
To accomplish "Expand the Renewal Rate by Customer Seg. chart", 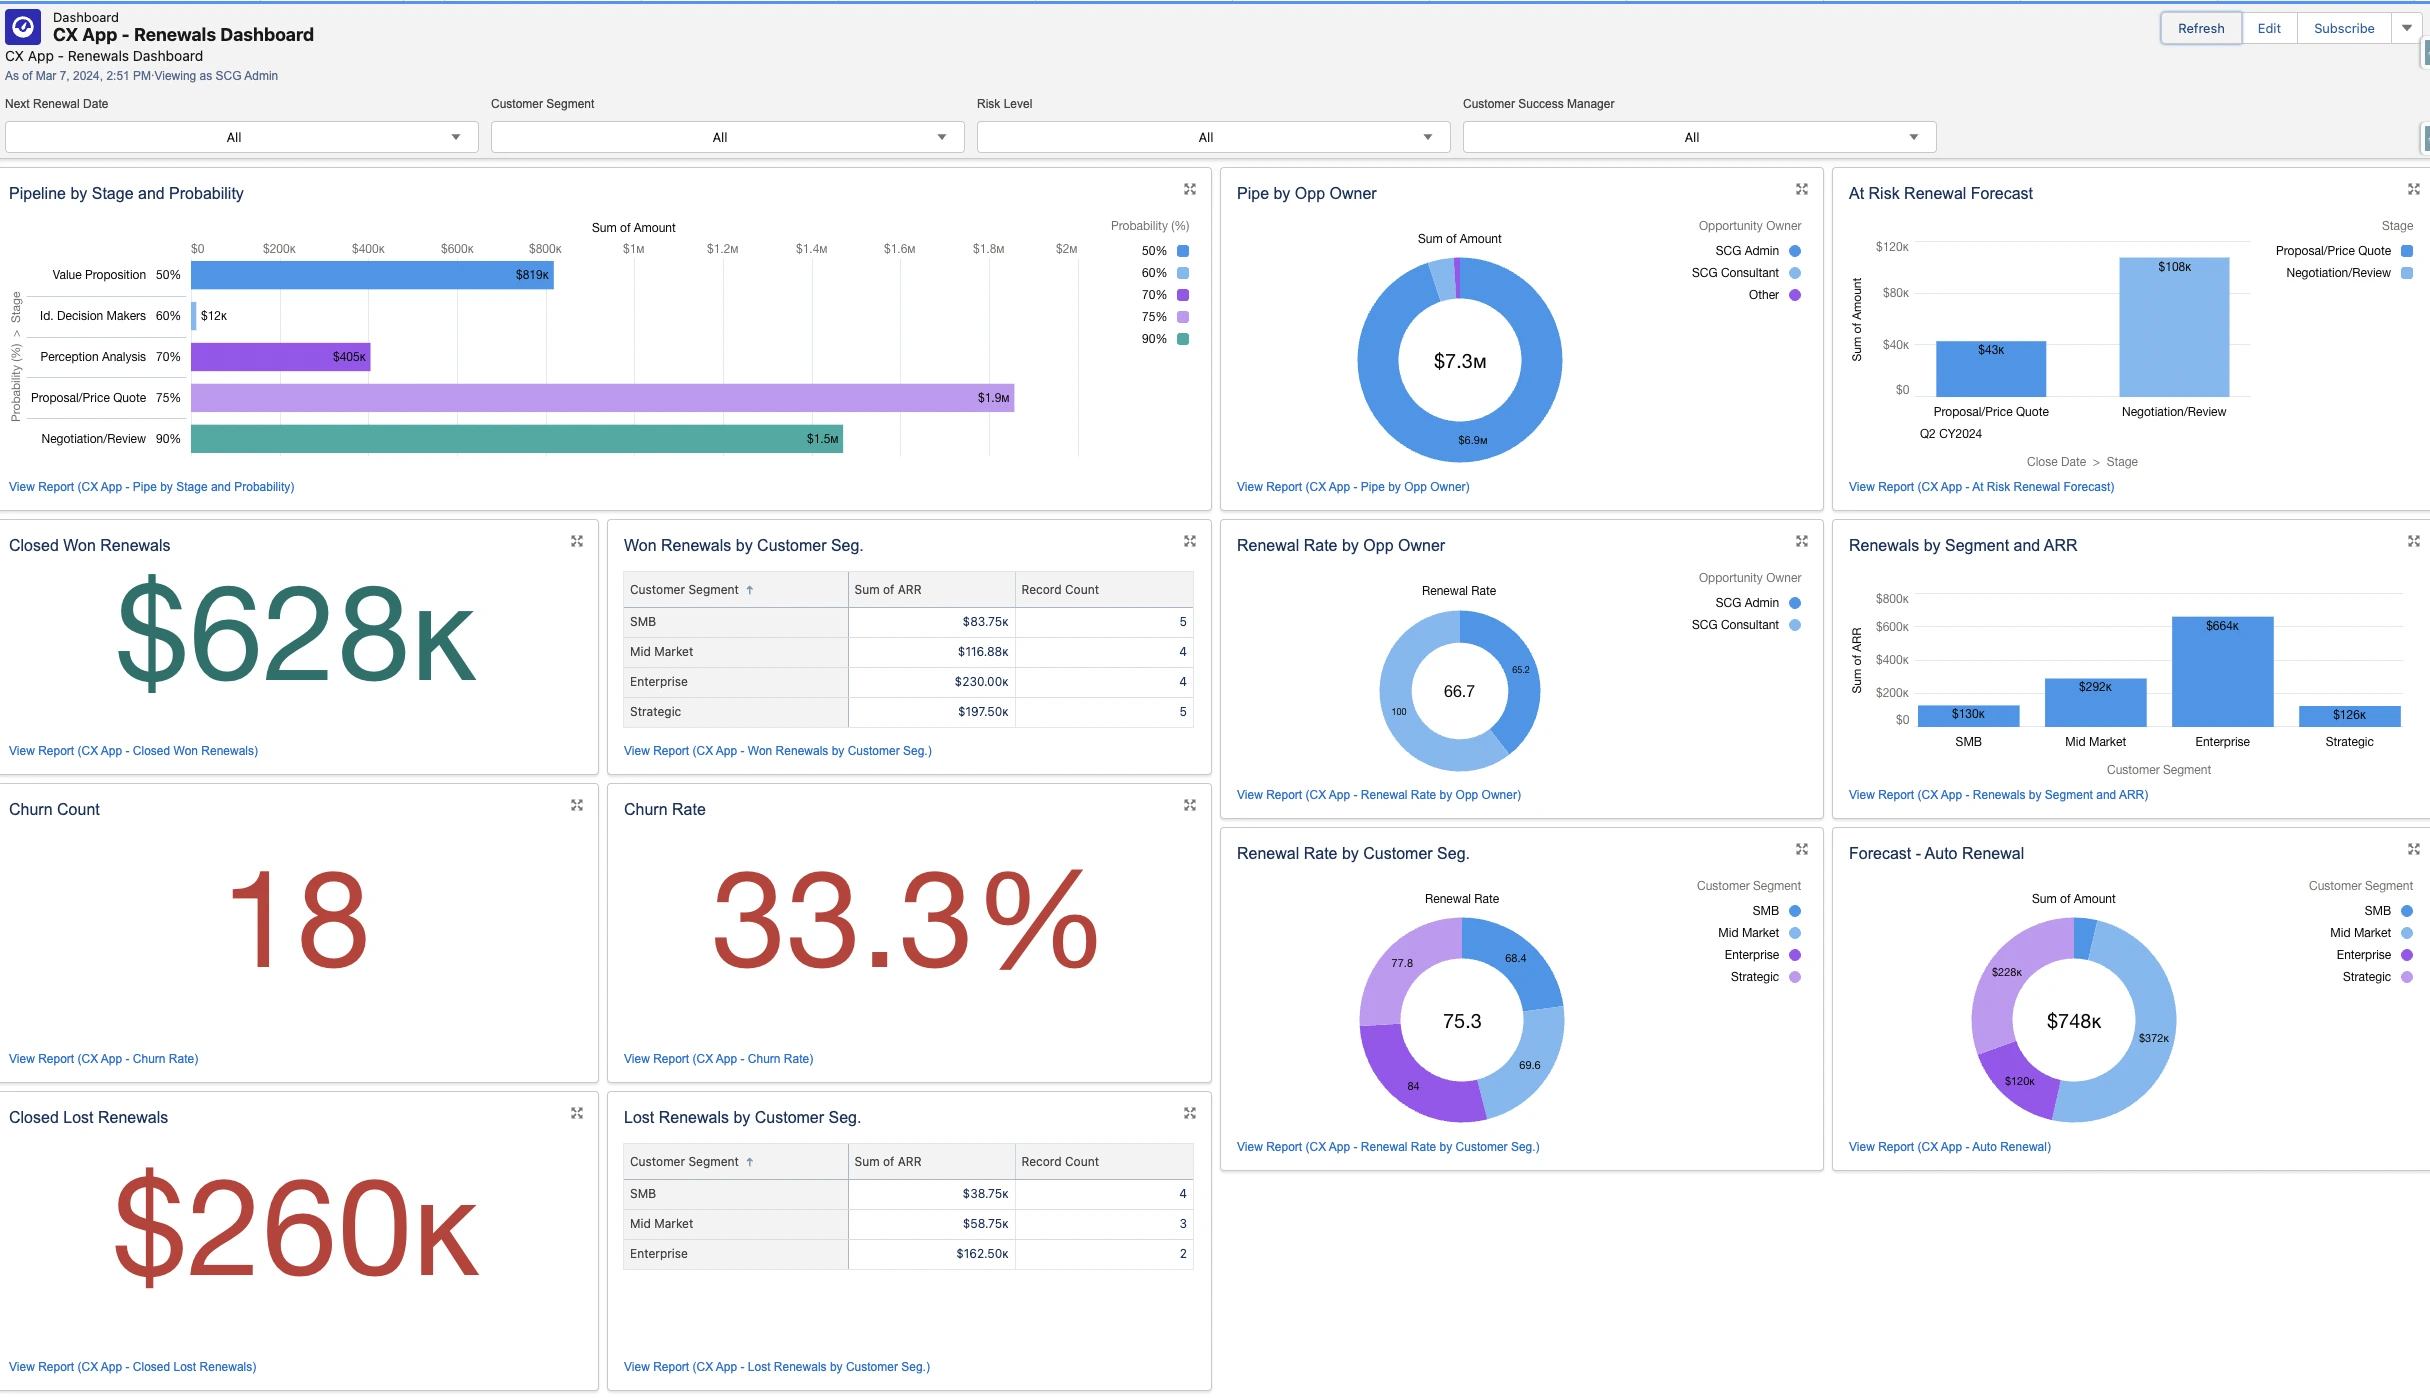I will [1802, 849].
